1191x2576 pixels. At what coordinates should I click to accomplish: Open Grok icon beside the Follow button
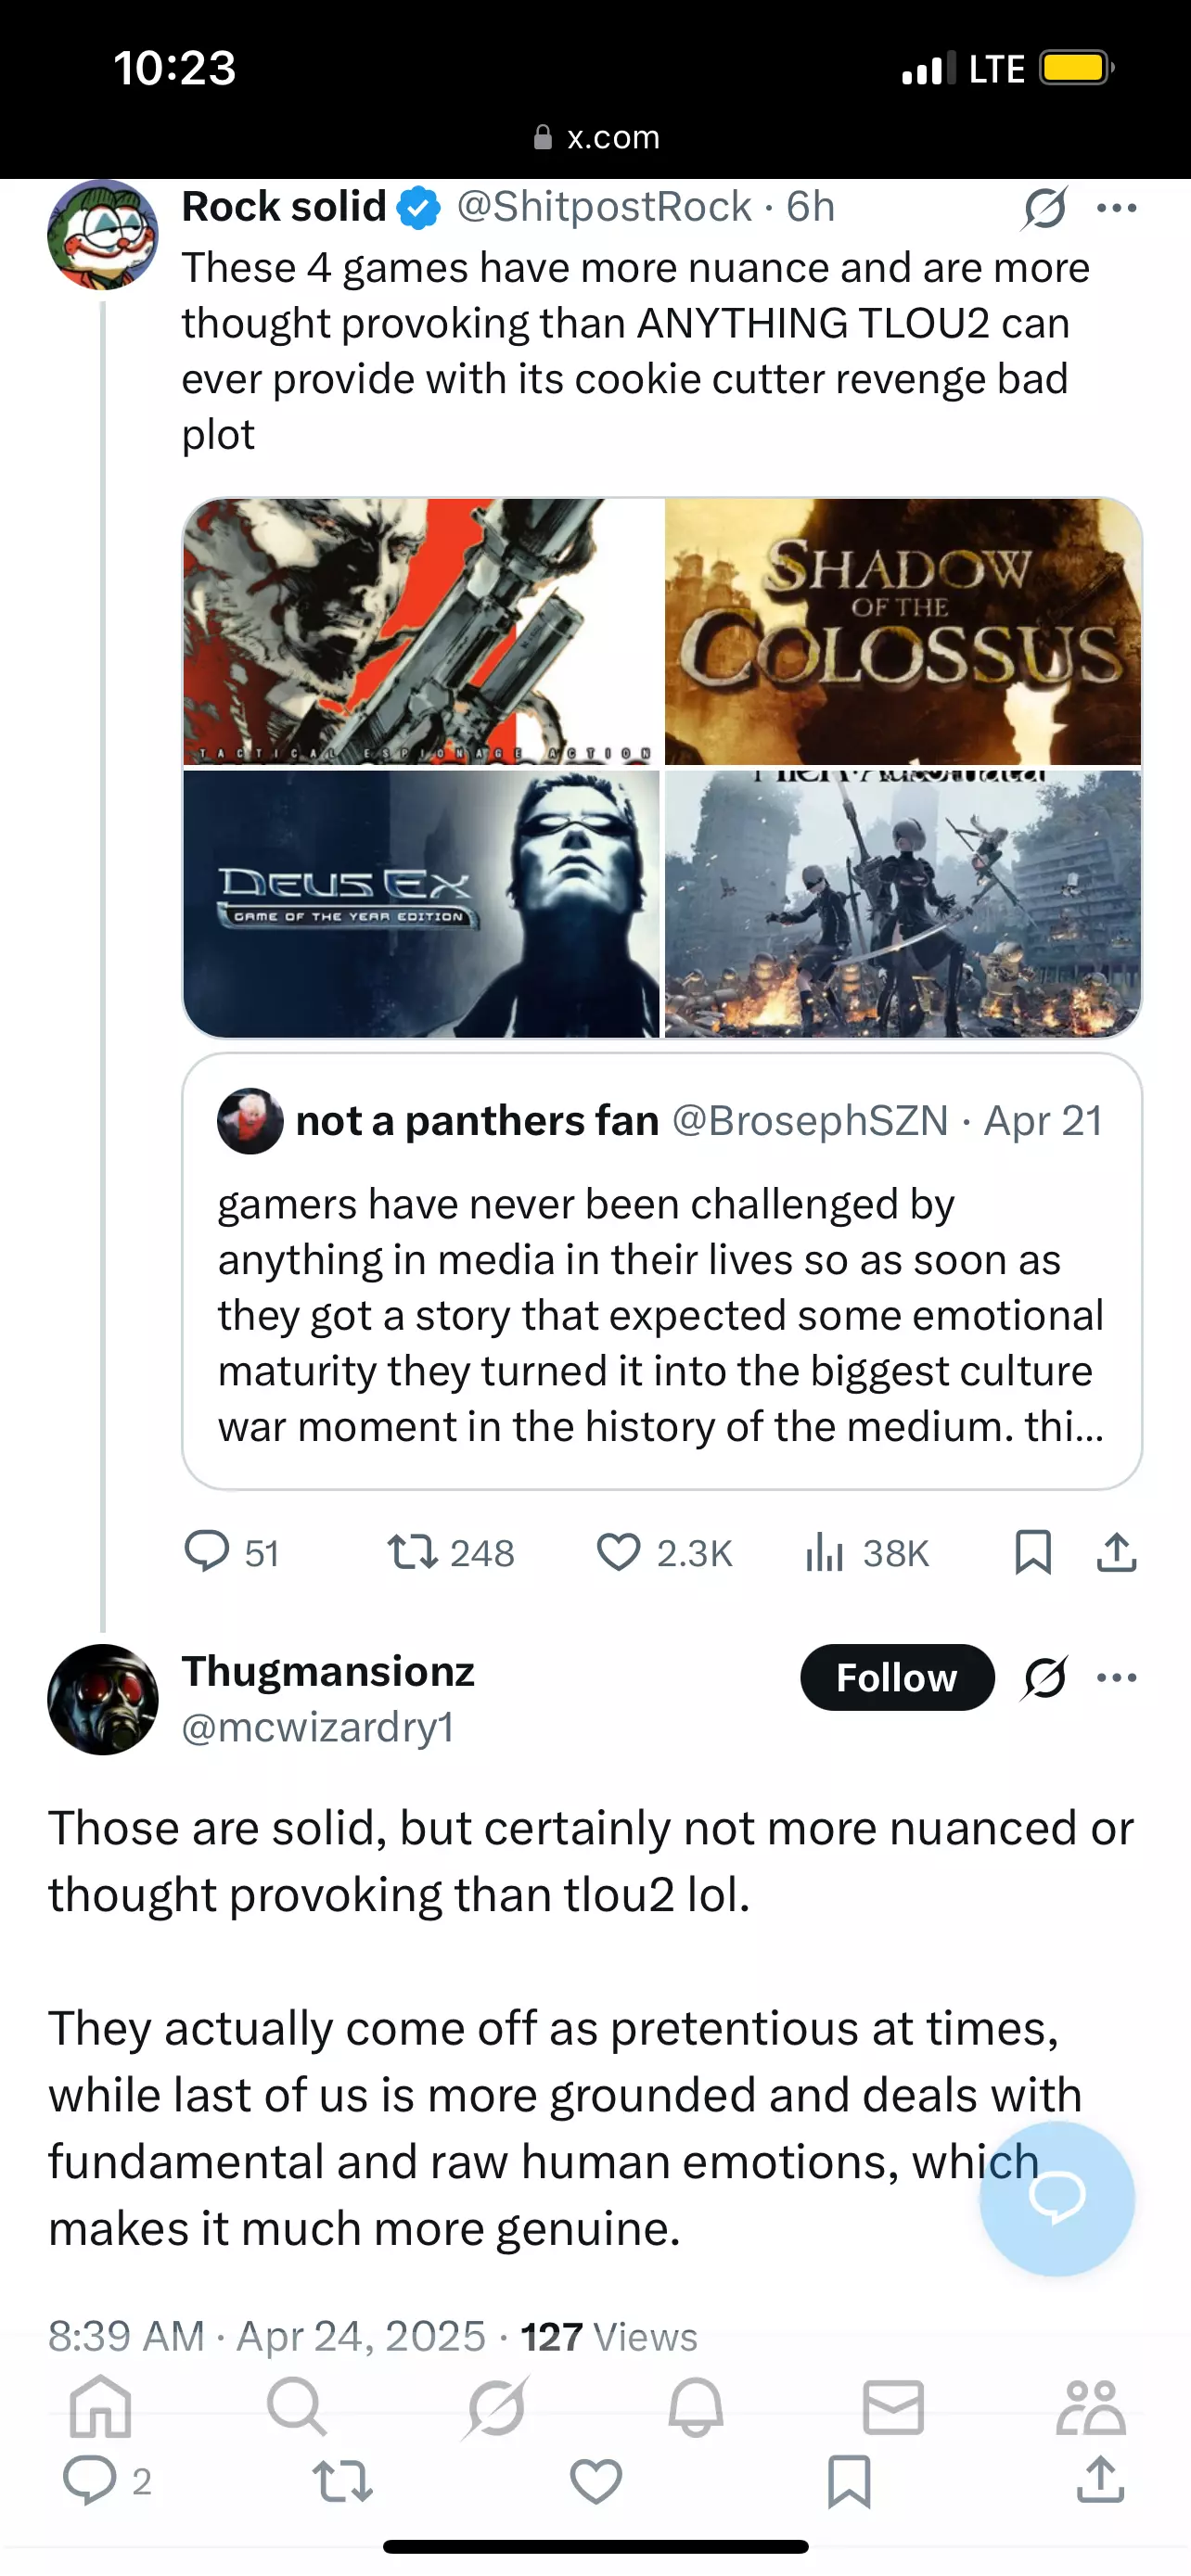1044,1678
